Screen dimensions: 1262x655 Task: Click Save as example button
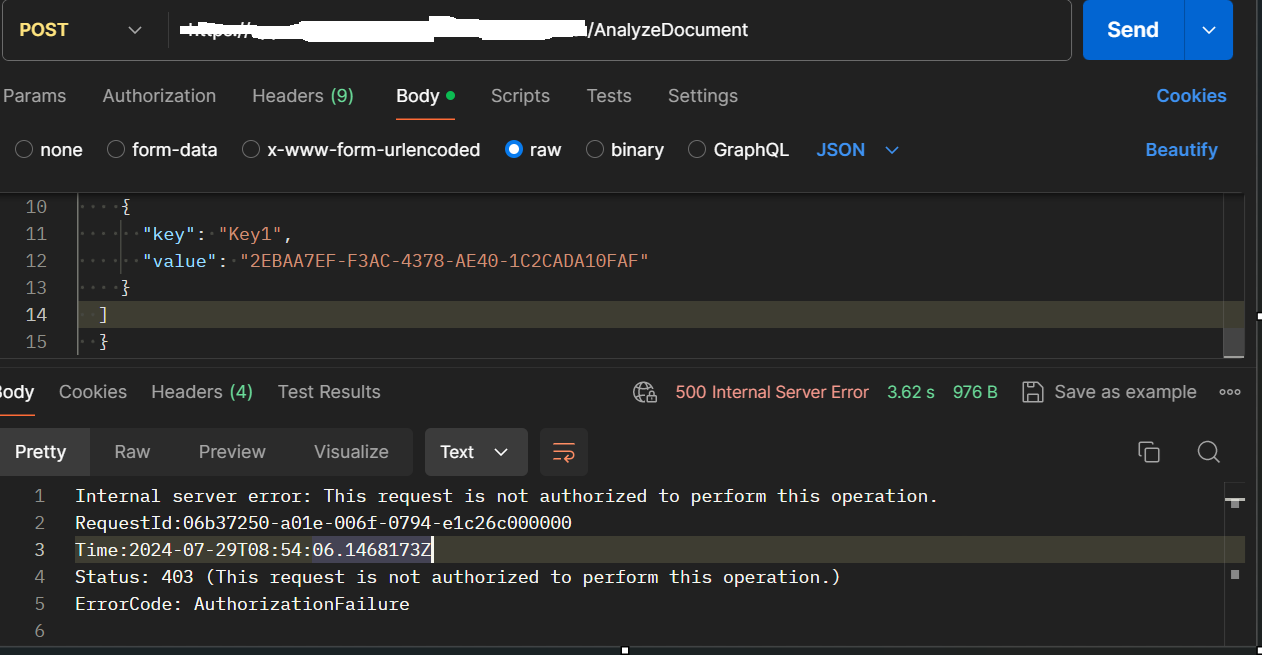click(1109, 392)
